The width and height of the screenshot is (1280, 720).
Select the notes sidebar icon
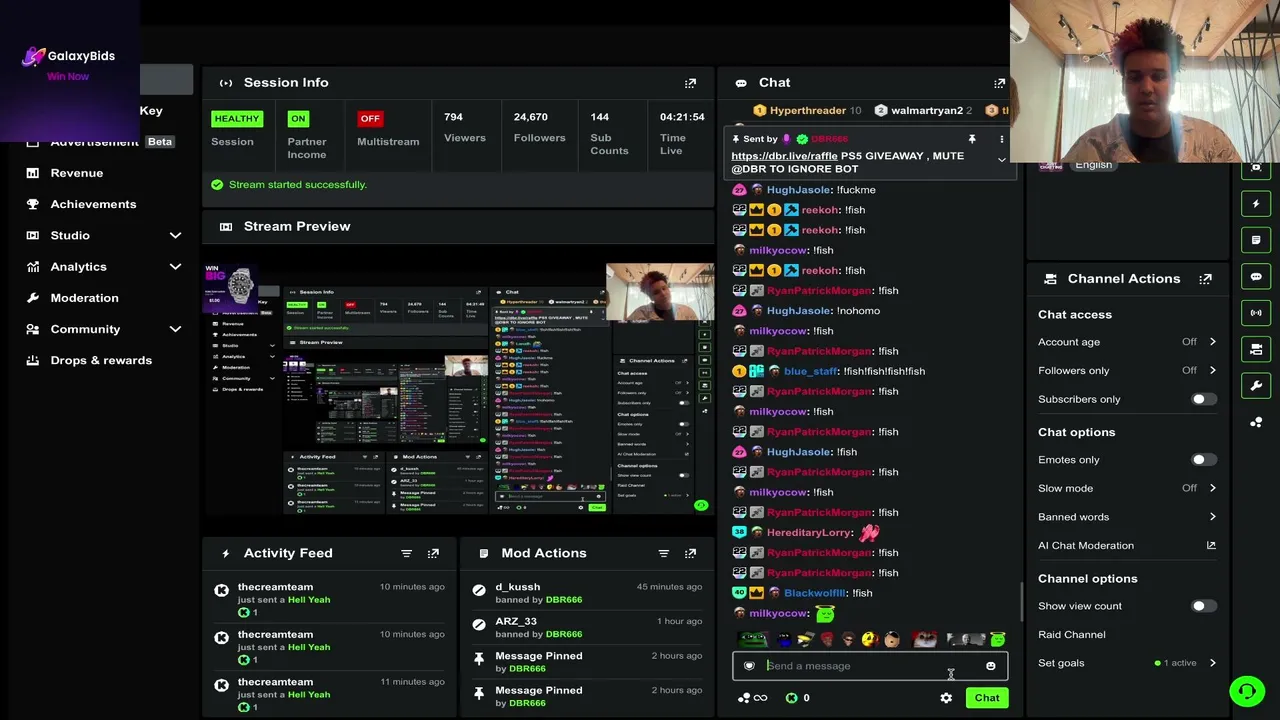[x=1256, y=240]
